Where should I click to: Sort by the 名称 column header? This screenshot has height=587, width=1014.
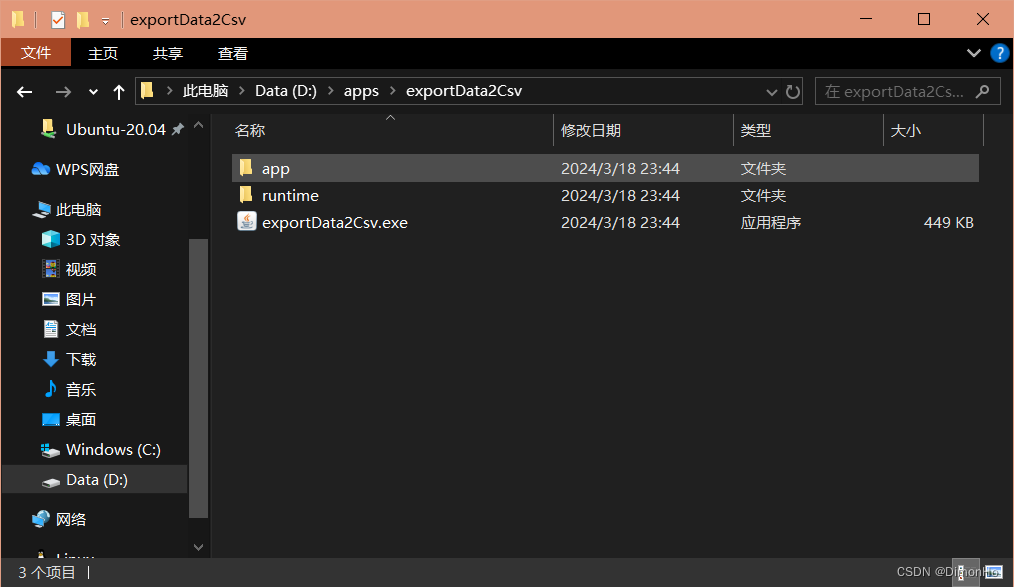(x=391, y=130)
